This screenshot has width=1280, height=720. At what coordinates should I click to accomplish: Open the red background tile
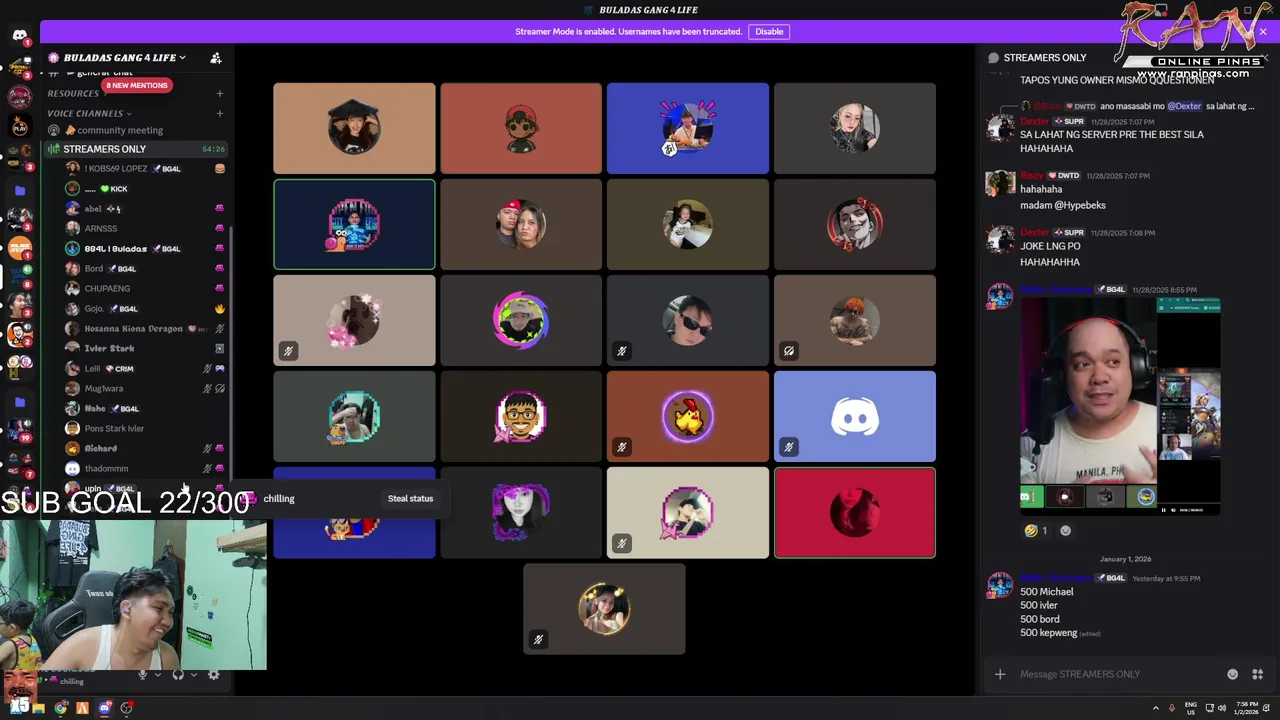tap(855, 512)
